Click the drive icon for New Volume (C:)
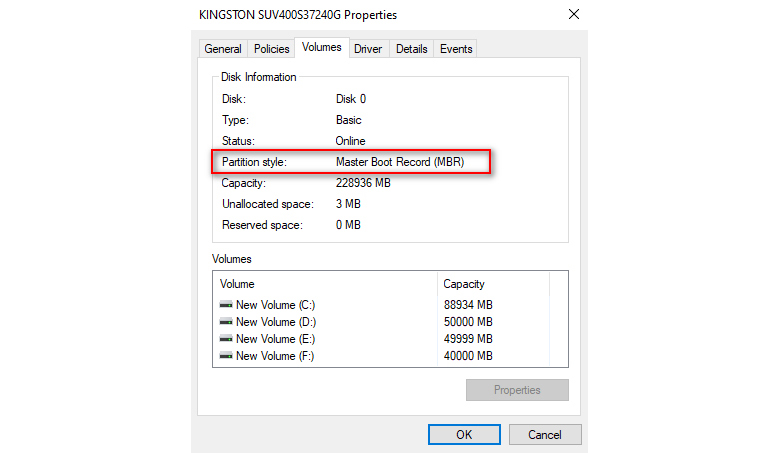 tap(226, 305)
